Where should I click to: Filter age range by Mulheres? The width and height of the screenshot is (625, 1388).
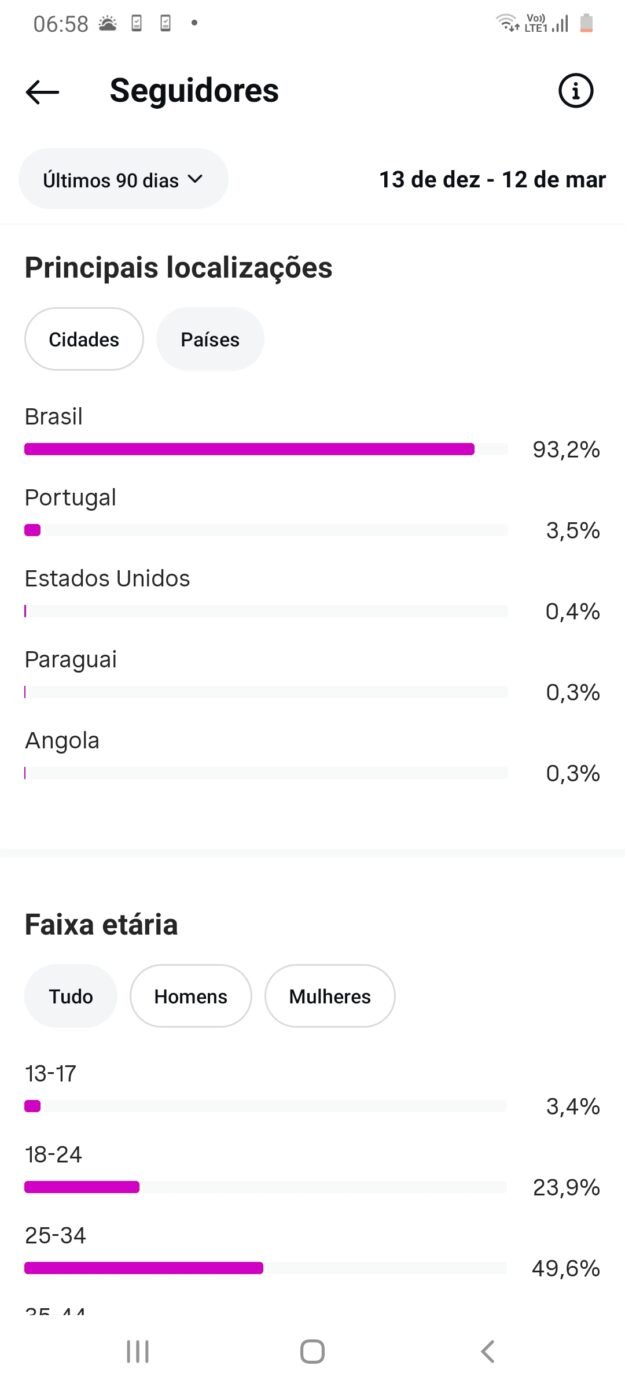pos(329,996)
